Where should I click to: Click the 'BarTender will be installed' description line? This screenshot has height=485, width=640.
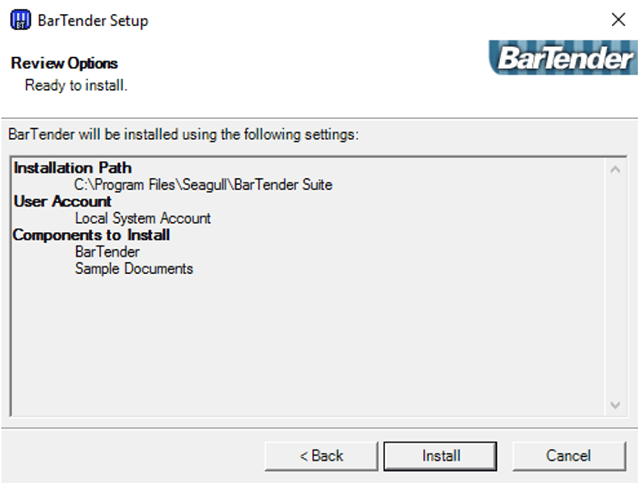click(182, 133)
